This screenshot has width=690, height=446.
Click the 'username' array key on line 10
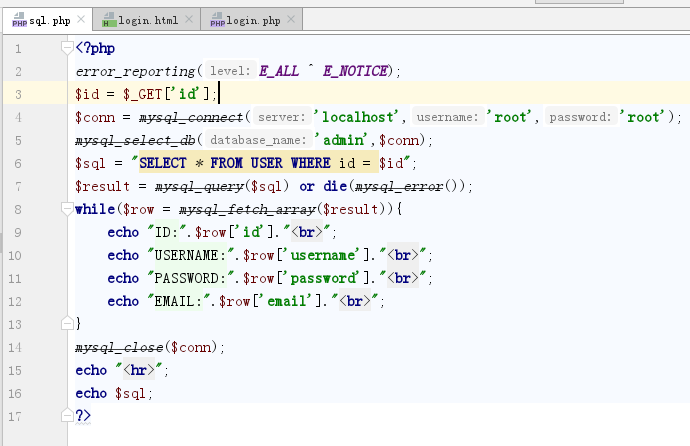click(x=323, y=255)
